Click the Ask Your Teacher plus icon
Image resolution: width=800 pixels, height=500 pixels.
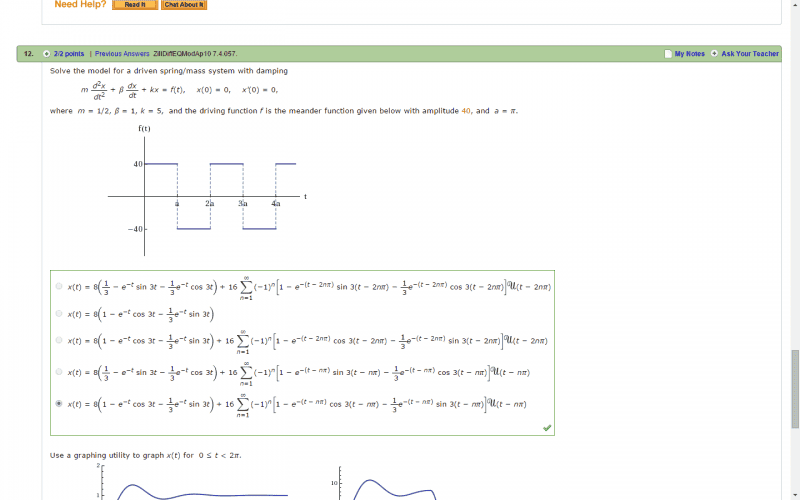coord(714,53)
